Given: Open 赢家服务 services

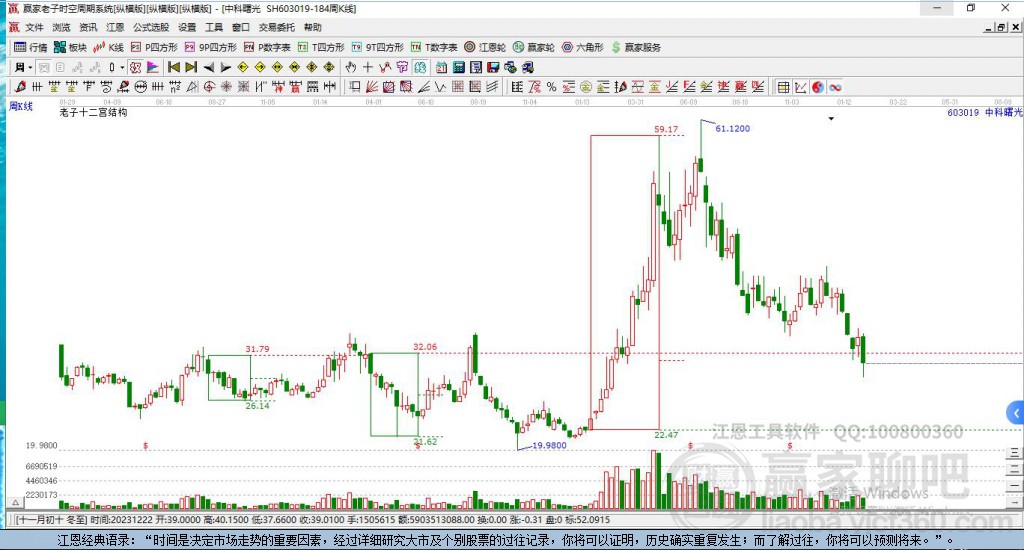Looking at the screenshot, I should point(636,47).
